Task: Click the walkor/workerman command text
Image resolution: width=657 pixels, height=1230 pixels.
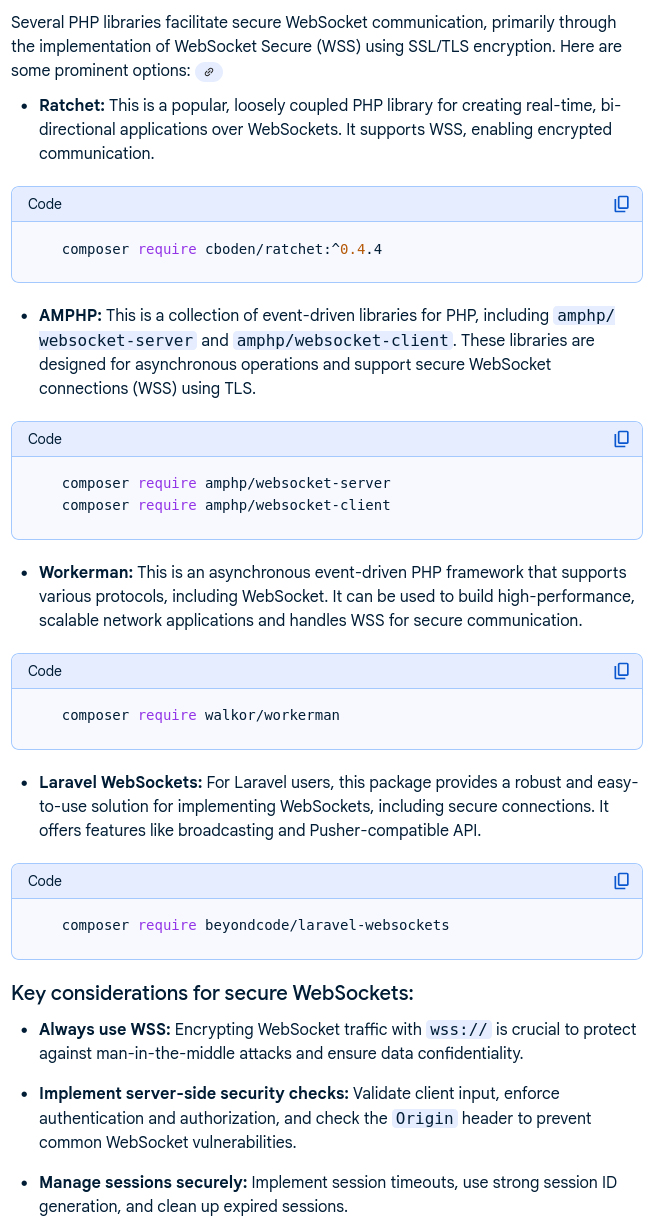Action: (x=201, y=715)
